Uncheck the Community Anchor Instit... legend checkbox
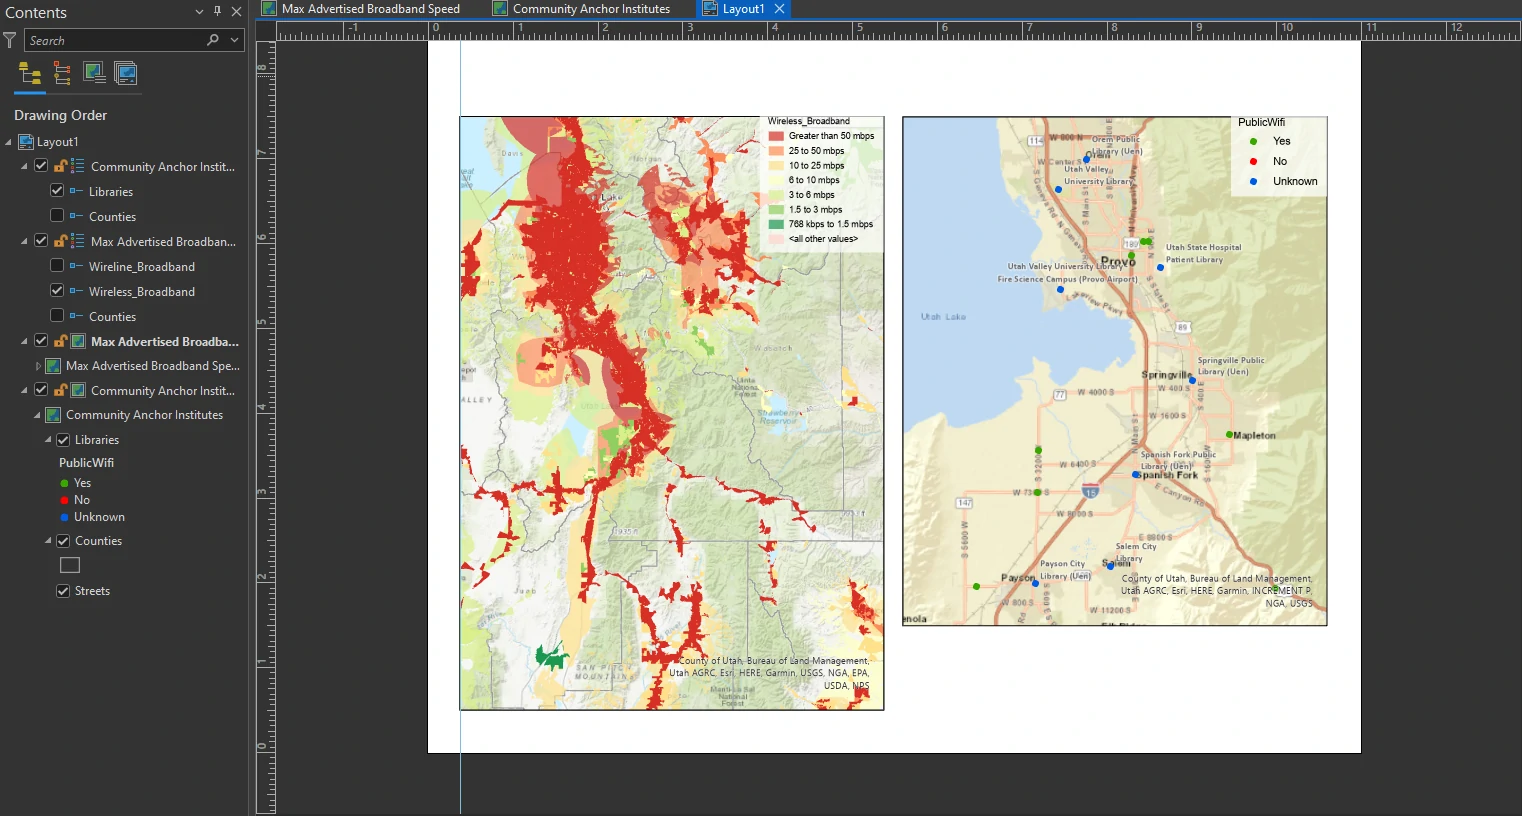This screenshot has width=1522, height=816. (41, 166)
